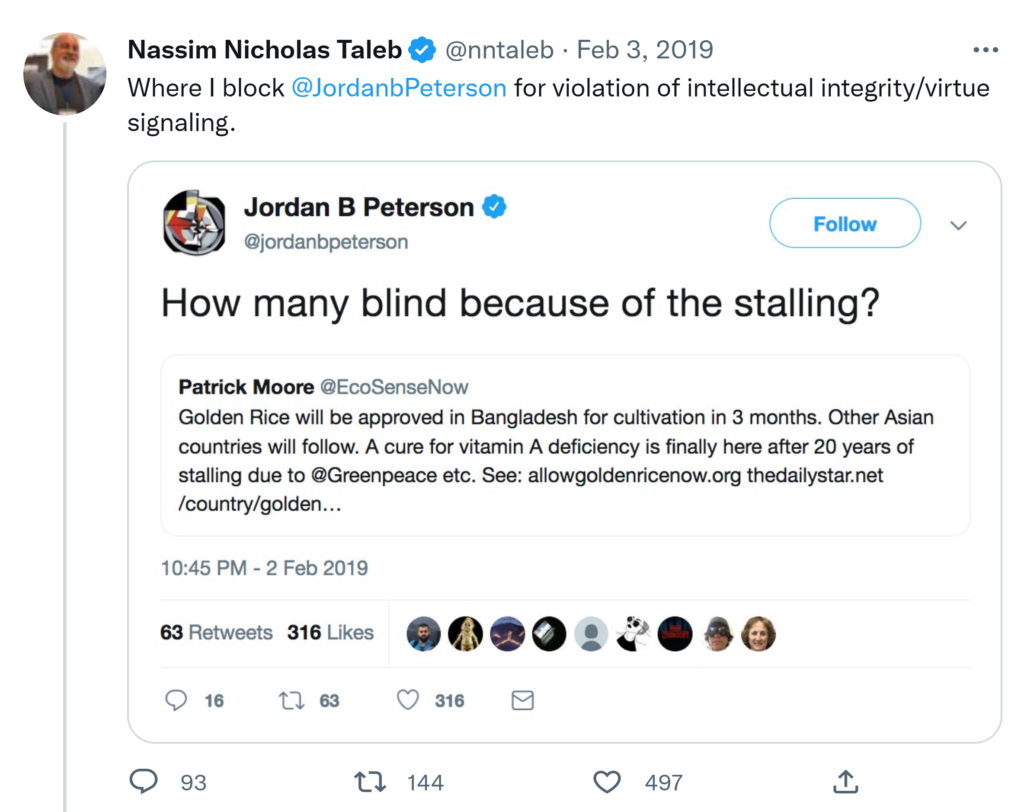This screenshot has width=1024, height=812.
Task: Open the Feb 3, 2019 timestamp
Action: click(645, 49)
